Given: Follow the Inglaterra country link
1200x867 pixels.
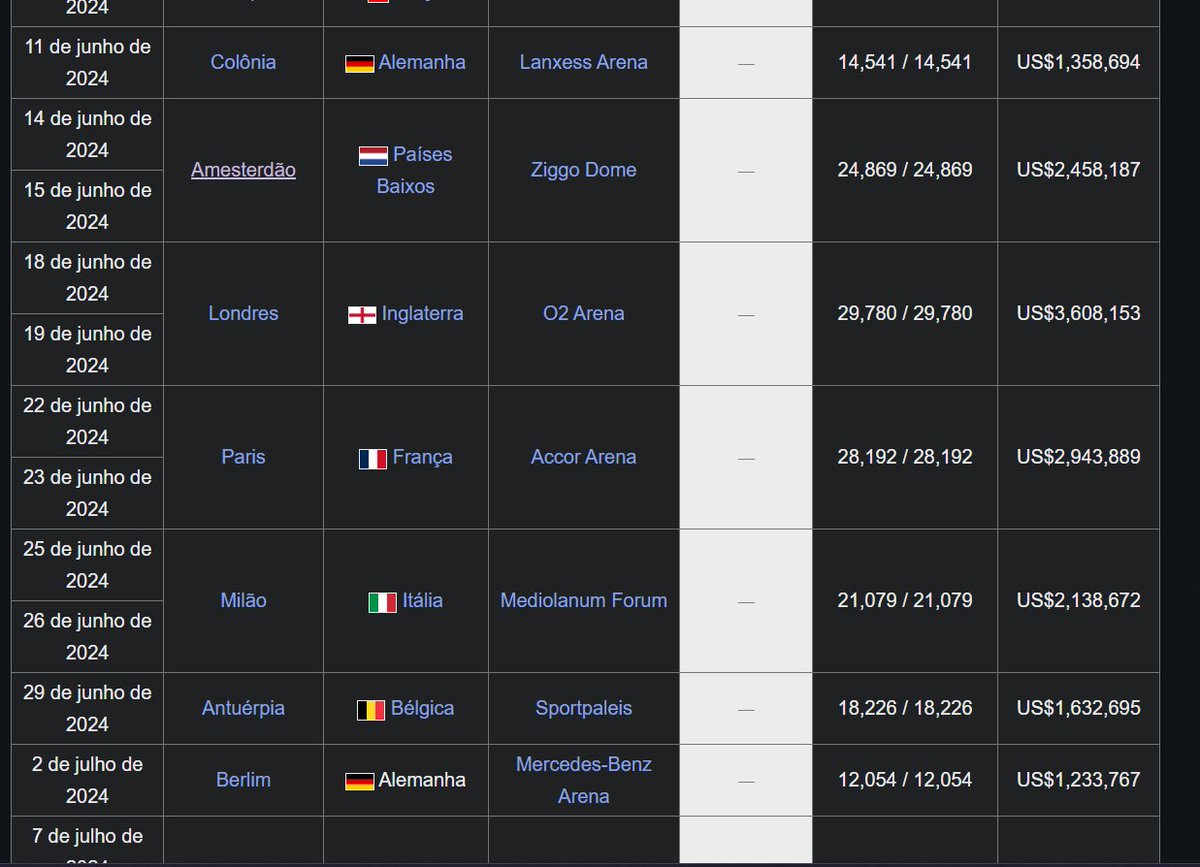Looking at the screenshot, I should pyautogui.click(x=422, y=313).
